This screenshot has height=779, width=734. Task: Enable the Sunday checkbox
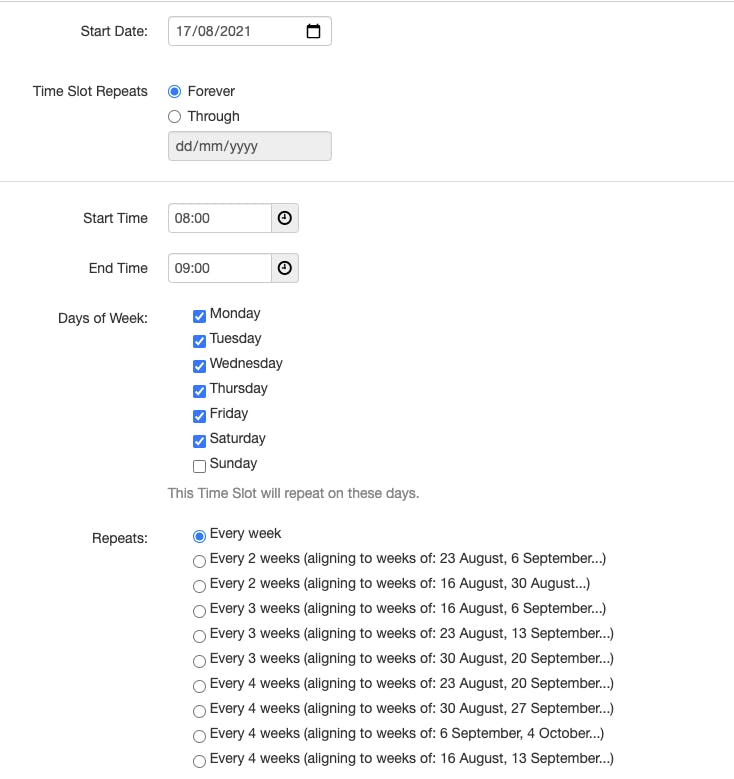(x=199, y=466)
